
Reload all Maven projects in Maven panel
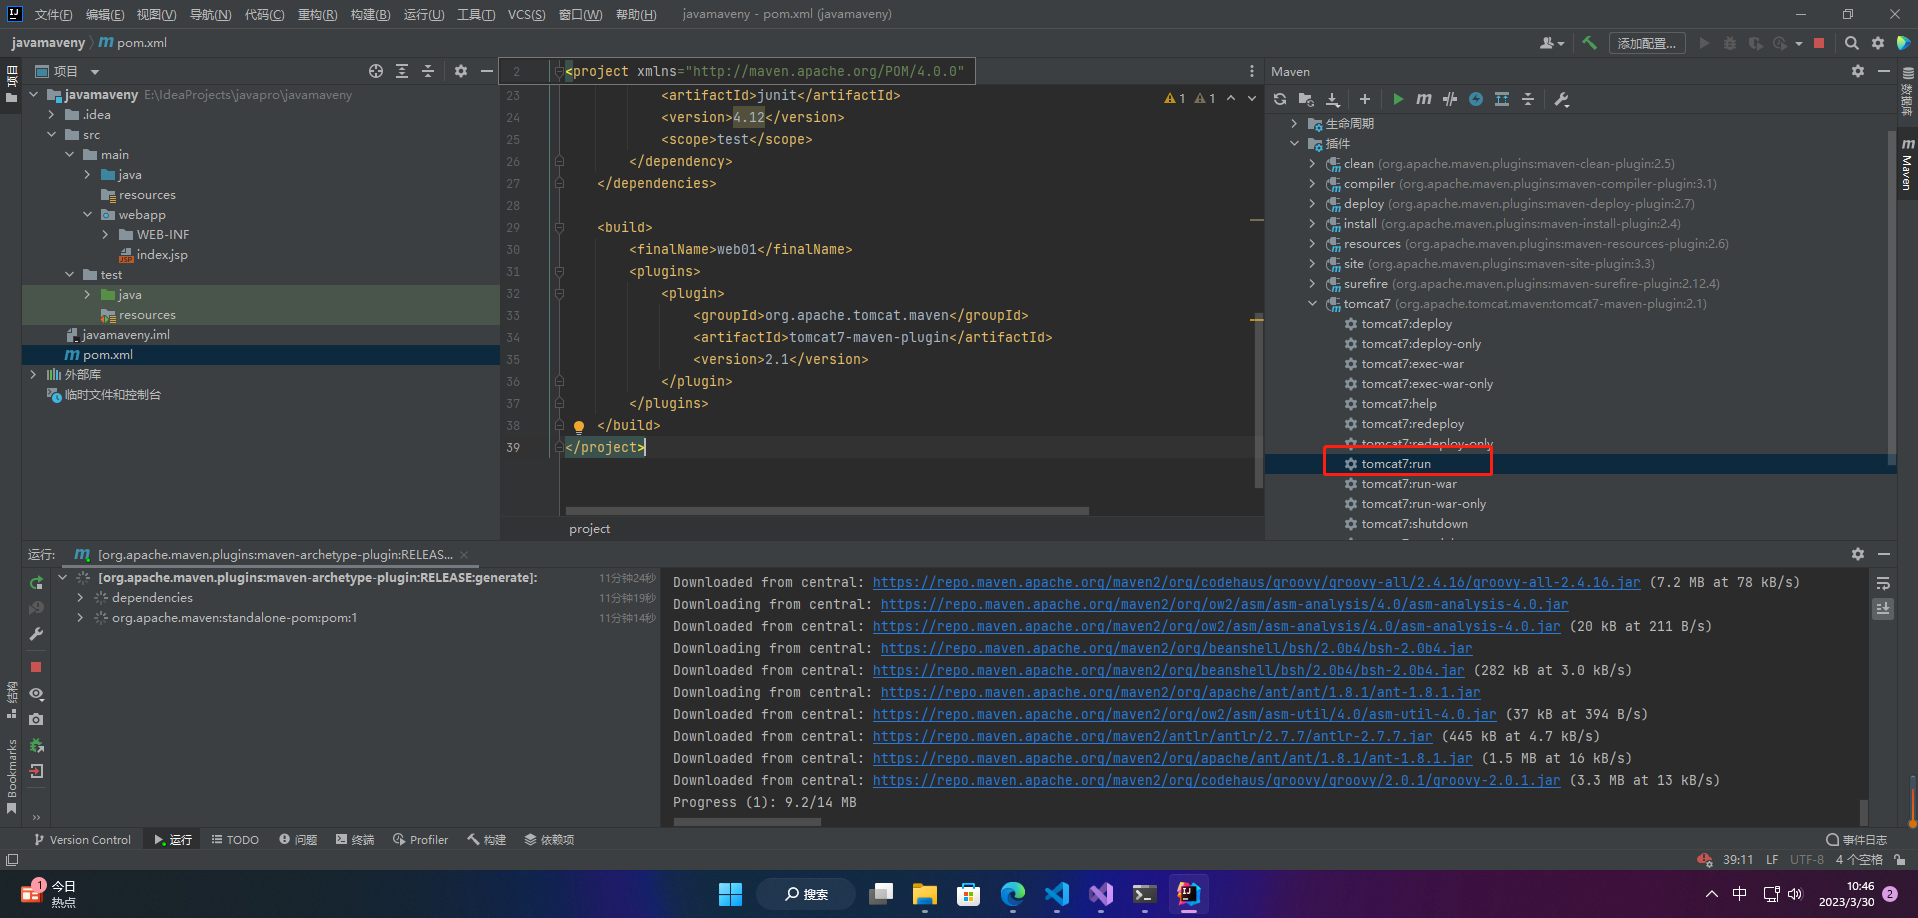1280,99
